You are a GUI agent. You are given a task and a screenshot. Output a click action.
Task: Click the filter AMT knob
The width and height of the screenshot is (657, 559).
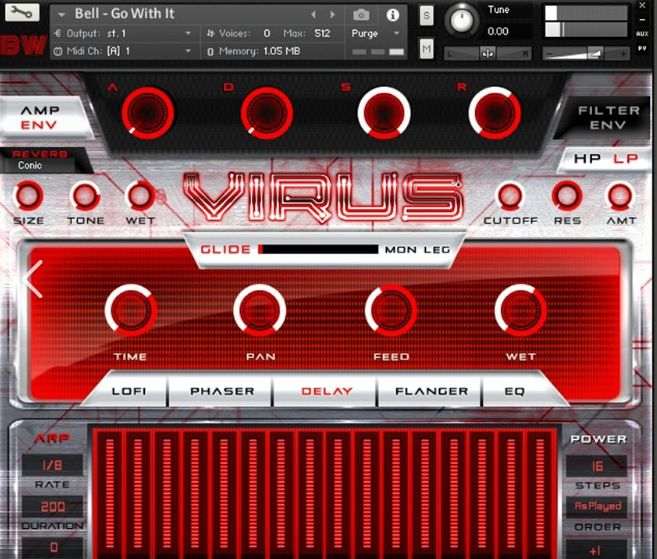[x=620, y=195]
